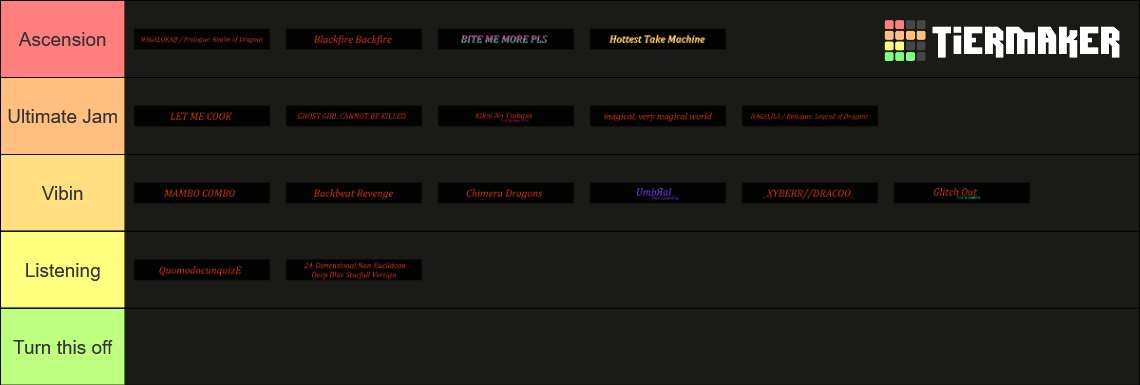The height and width of the screenshot is (385, 1140).
Task: Select the LET ME COOK tile
Action: (x=201, y=116)
